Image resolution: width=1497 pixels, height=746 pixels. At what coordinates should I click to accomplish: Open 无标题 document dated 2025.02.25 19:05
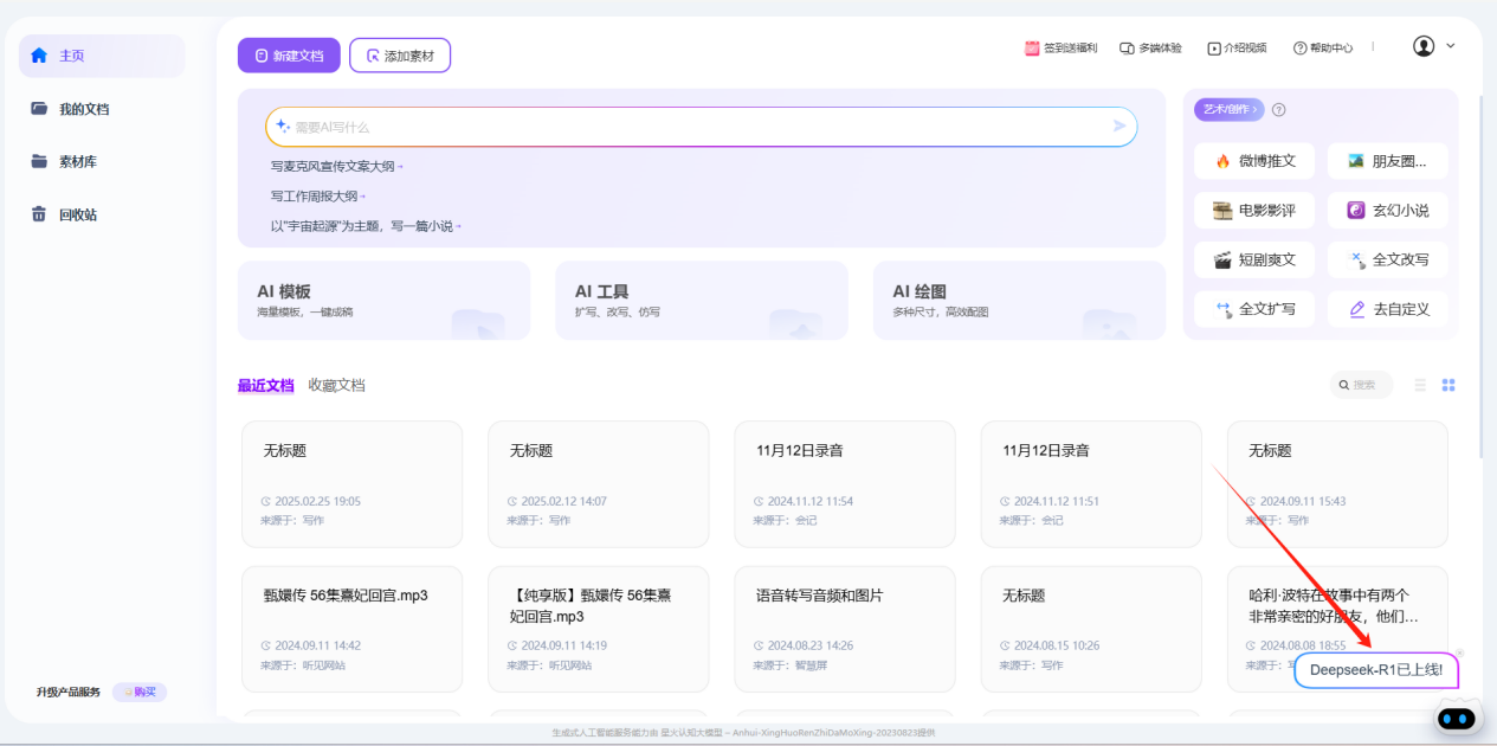(352, 484)
